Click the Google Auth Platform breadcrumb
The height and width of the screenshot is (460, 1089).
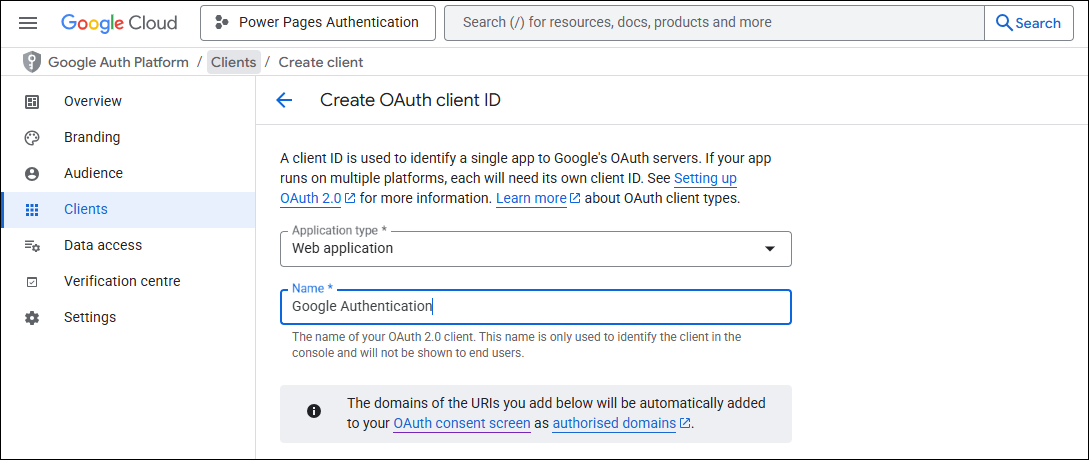[118, 63]
